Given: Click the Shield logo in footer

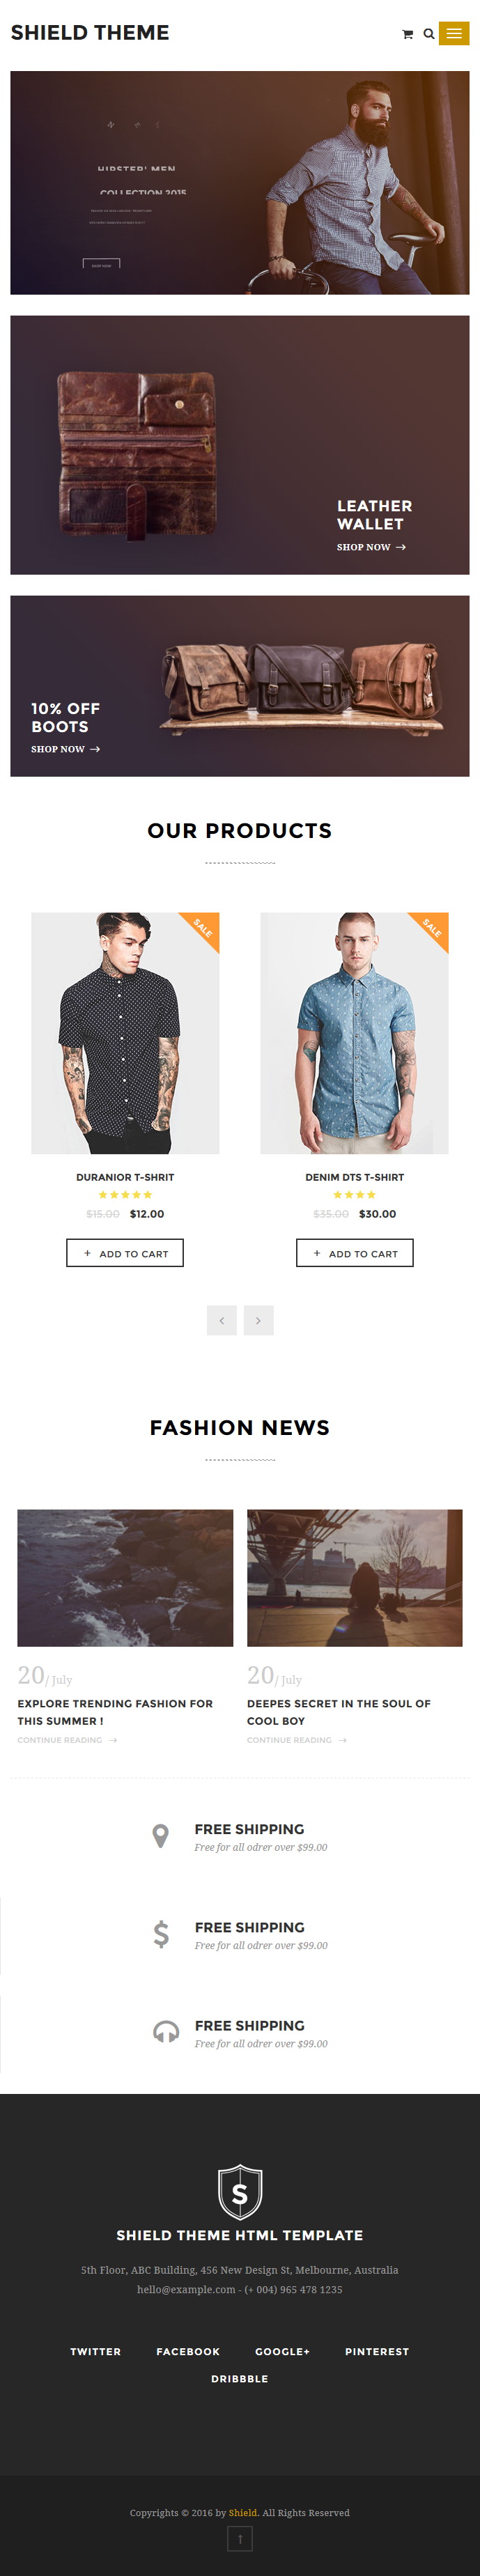Looking at the screenshot, I should pos(240,2192).
